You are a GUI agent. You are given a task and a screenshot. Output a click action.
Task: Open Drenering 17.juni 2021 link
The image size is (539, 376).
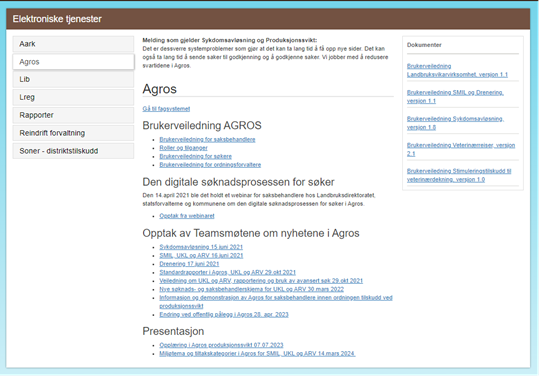[189, 264]
